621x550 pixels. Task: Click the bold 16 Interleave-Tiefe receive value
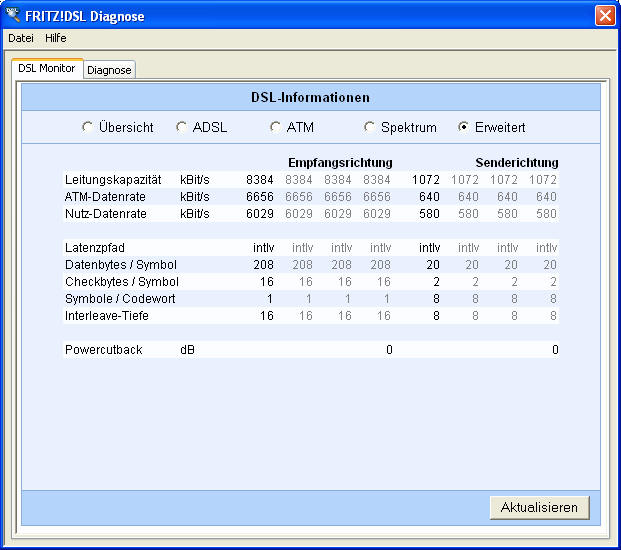coord(267,316)
